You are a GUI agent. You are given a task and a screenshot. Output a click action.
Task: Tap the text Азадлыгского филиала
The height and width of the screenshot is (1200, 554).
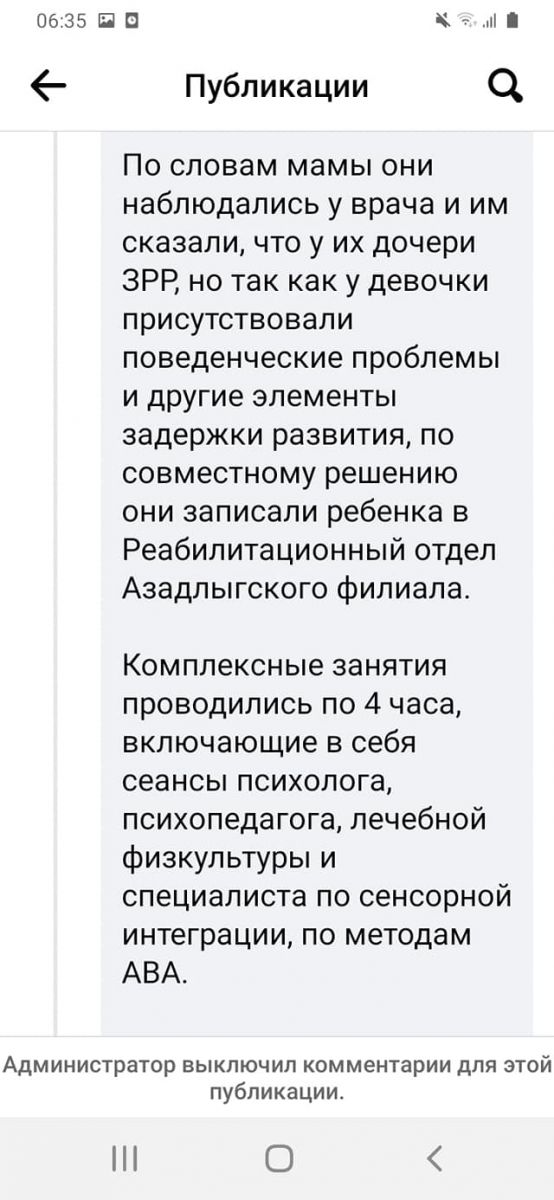coord(295,590)
